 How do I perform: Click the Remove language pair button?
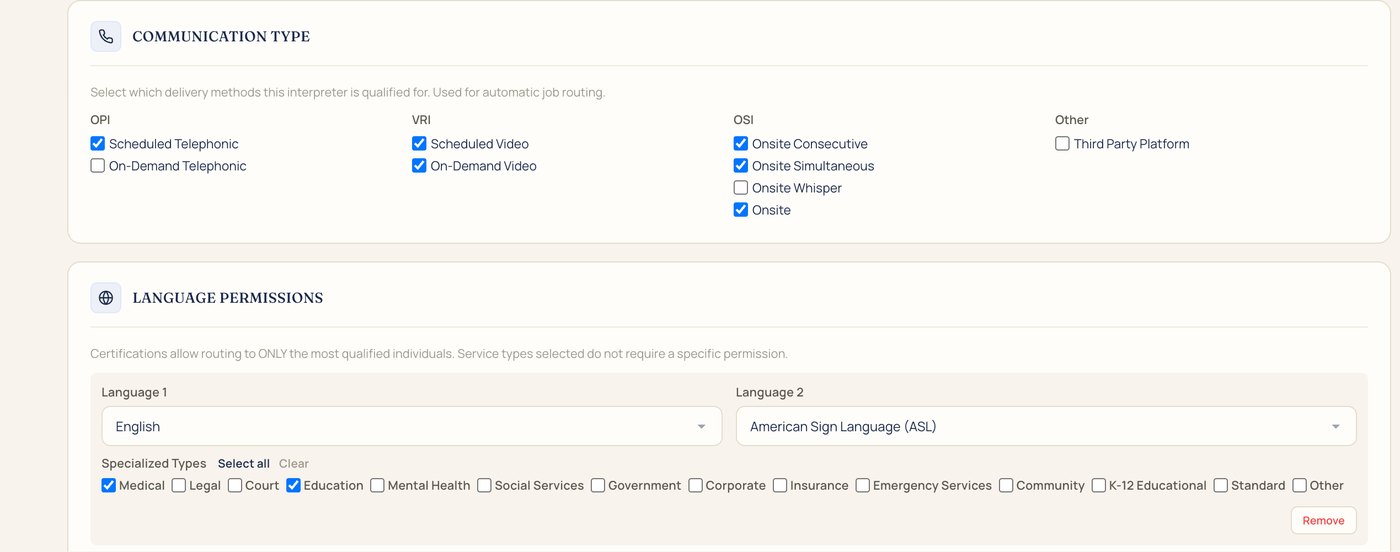(1323, 521)
